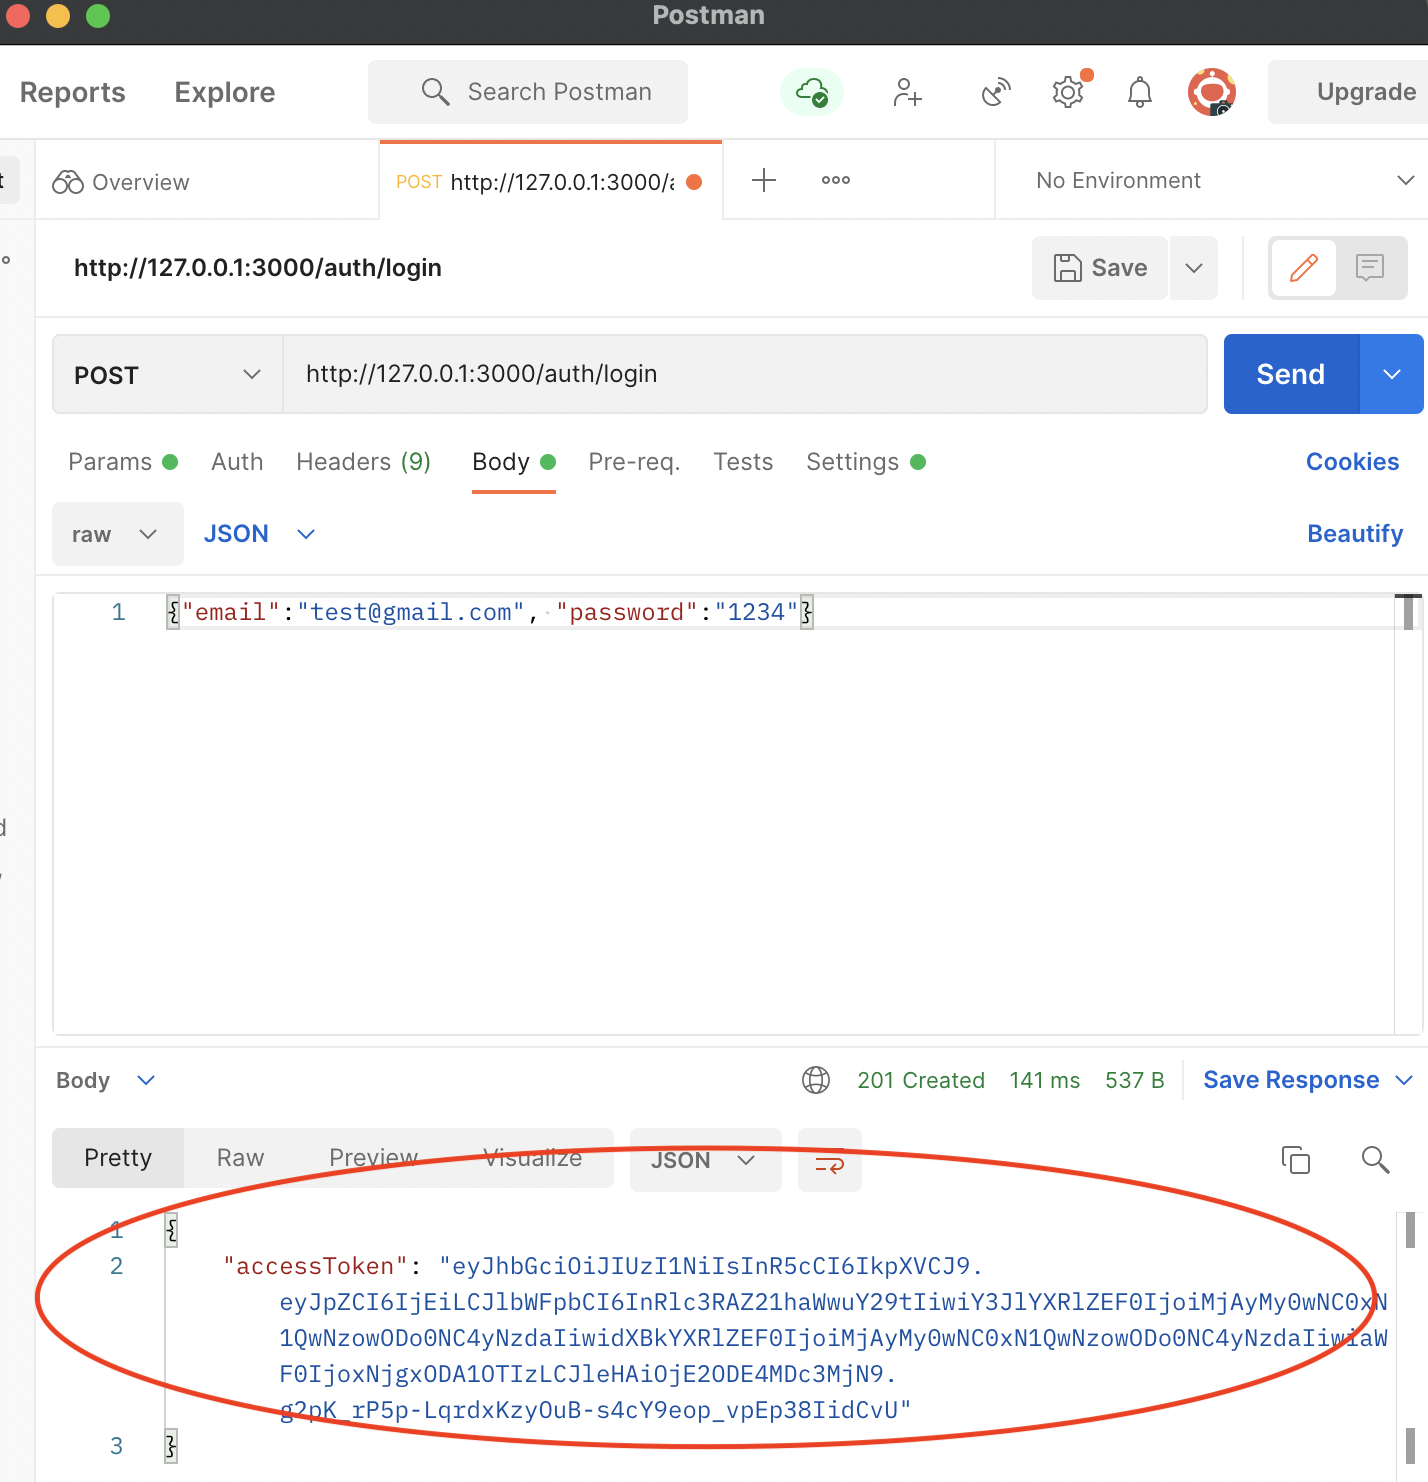Click the plus icon to open new tab

tap(764, 180)
